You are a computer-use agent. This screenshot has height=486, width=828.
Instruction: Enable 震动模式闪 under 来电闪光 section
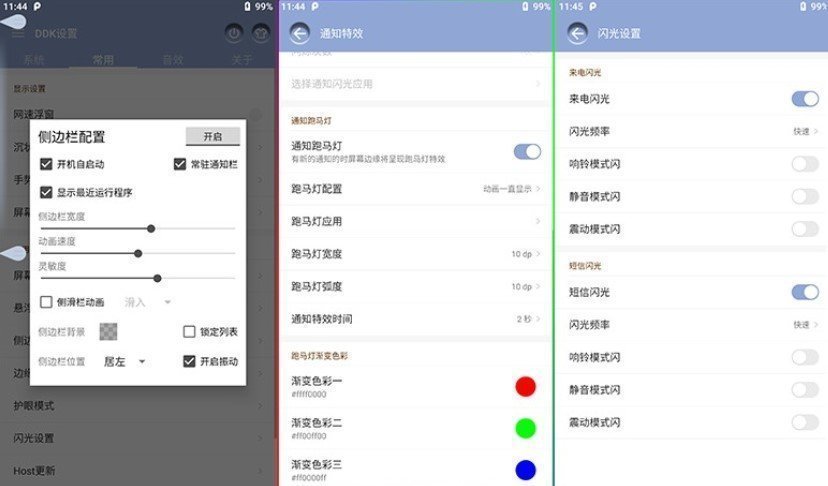pyautogui.click(x=805, y=229)
